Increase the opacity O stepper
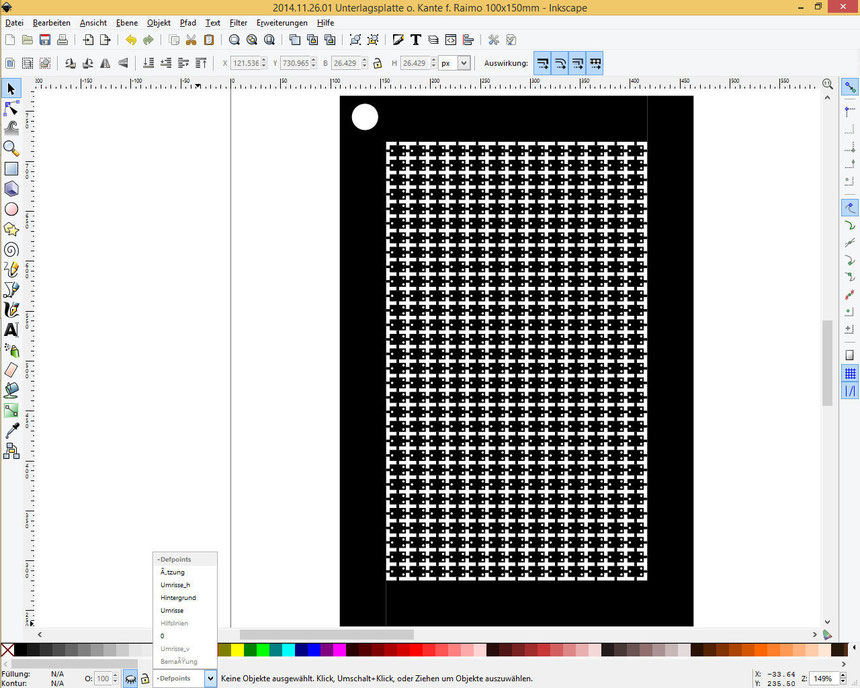Viewport: 860px width, 688px height. coord(115,675)
